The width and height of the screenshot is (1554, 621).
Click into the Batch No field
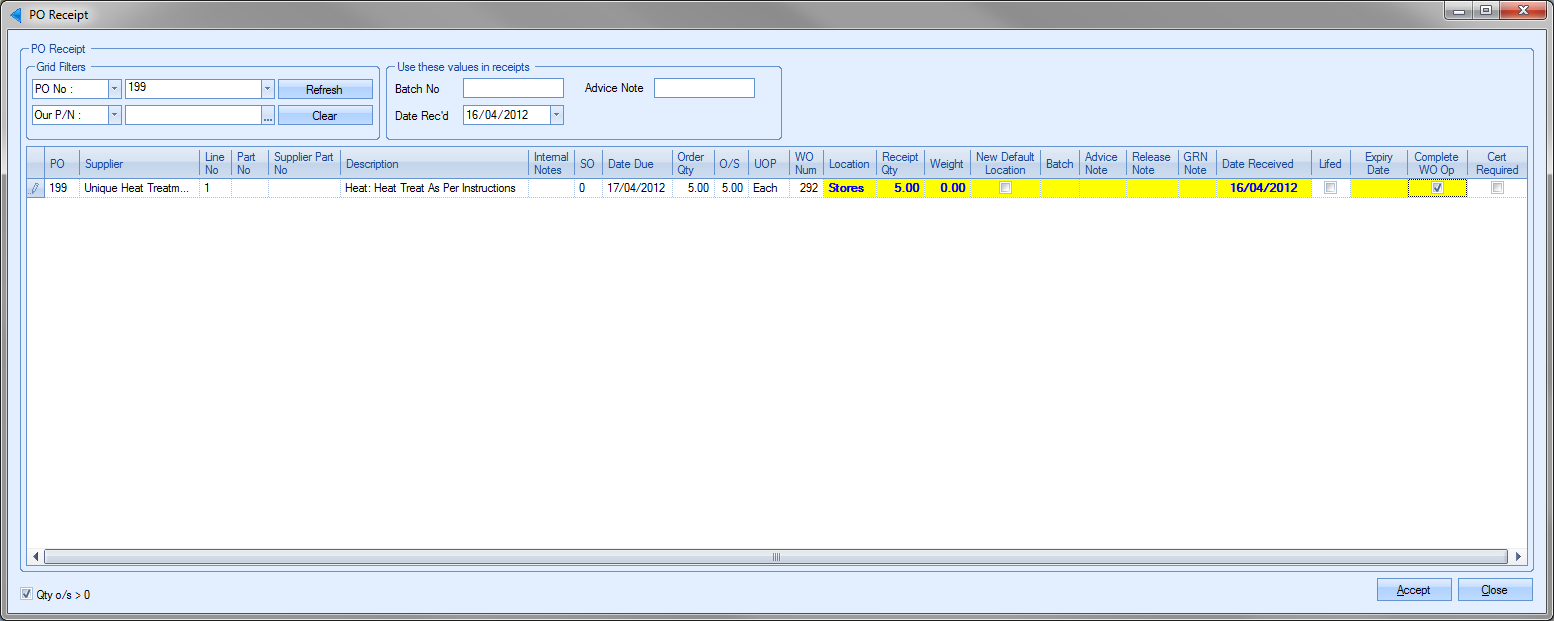[513, 89]
